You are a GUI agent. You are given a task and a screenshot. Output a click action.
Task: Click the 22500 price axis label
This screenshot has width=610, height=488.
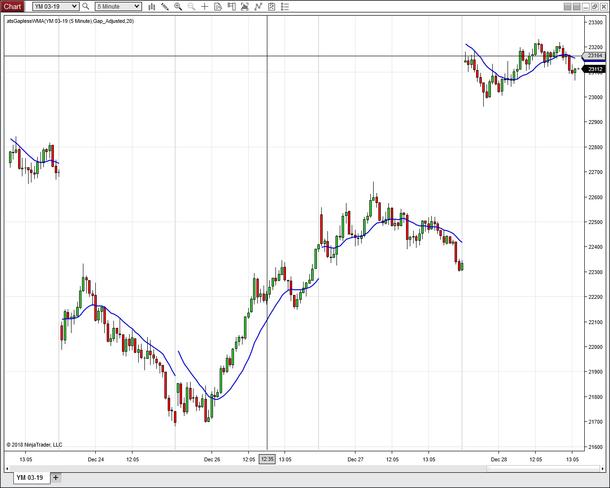[x=595, y=222]
